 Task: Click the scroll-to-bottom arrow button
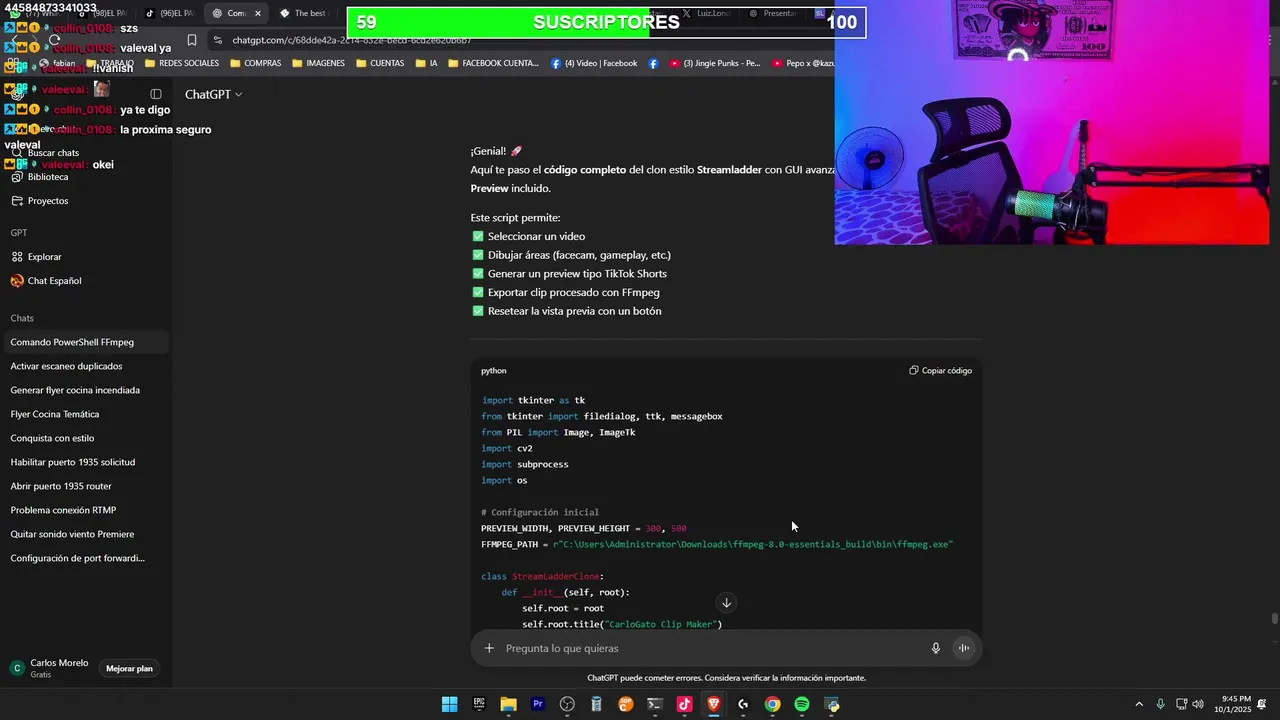(x=726, y=603)
